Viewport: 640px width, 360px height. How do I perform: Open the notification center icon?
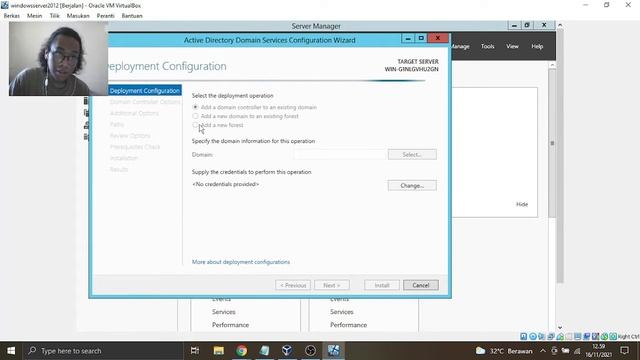pyautogui.click(x=624, y=351)
